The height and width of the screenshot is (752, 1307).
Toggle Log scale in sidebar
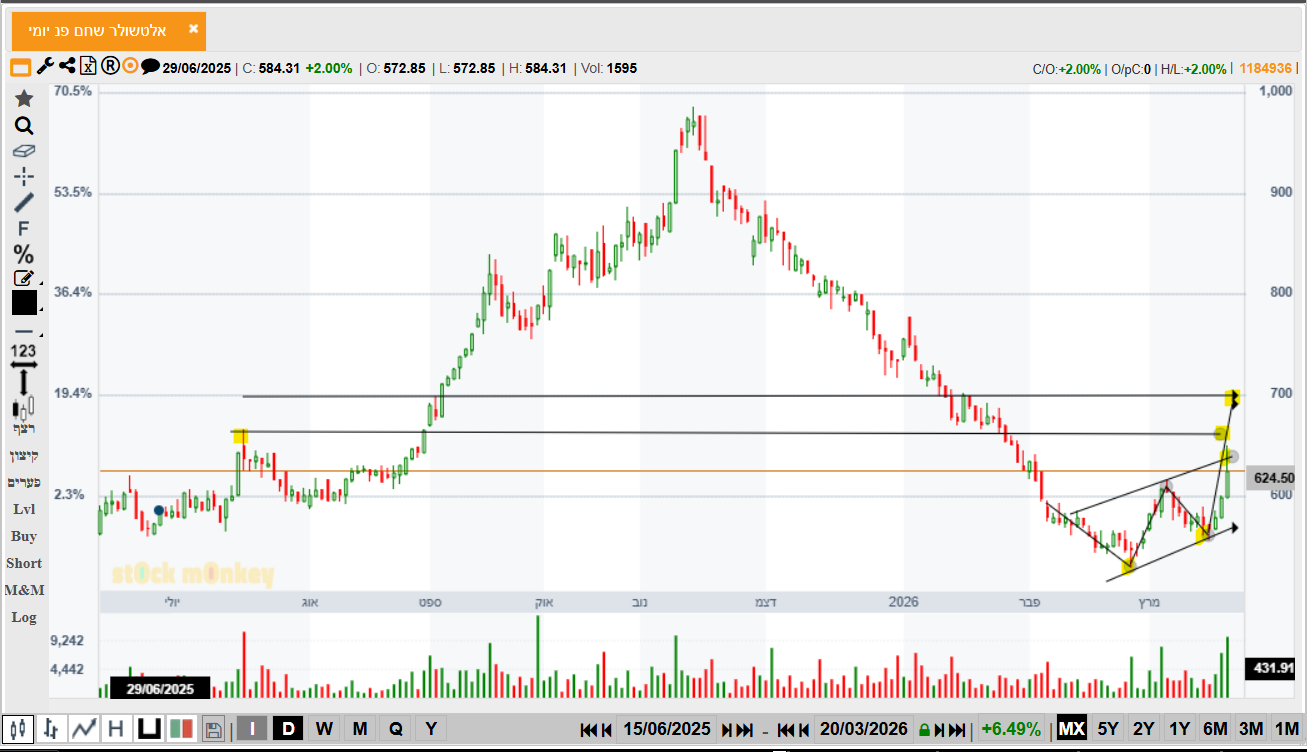point(24,617)
